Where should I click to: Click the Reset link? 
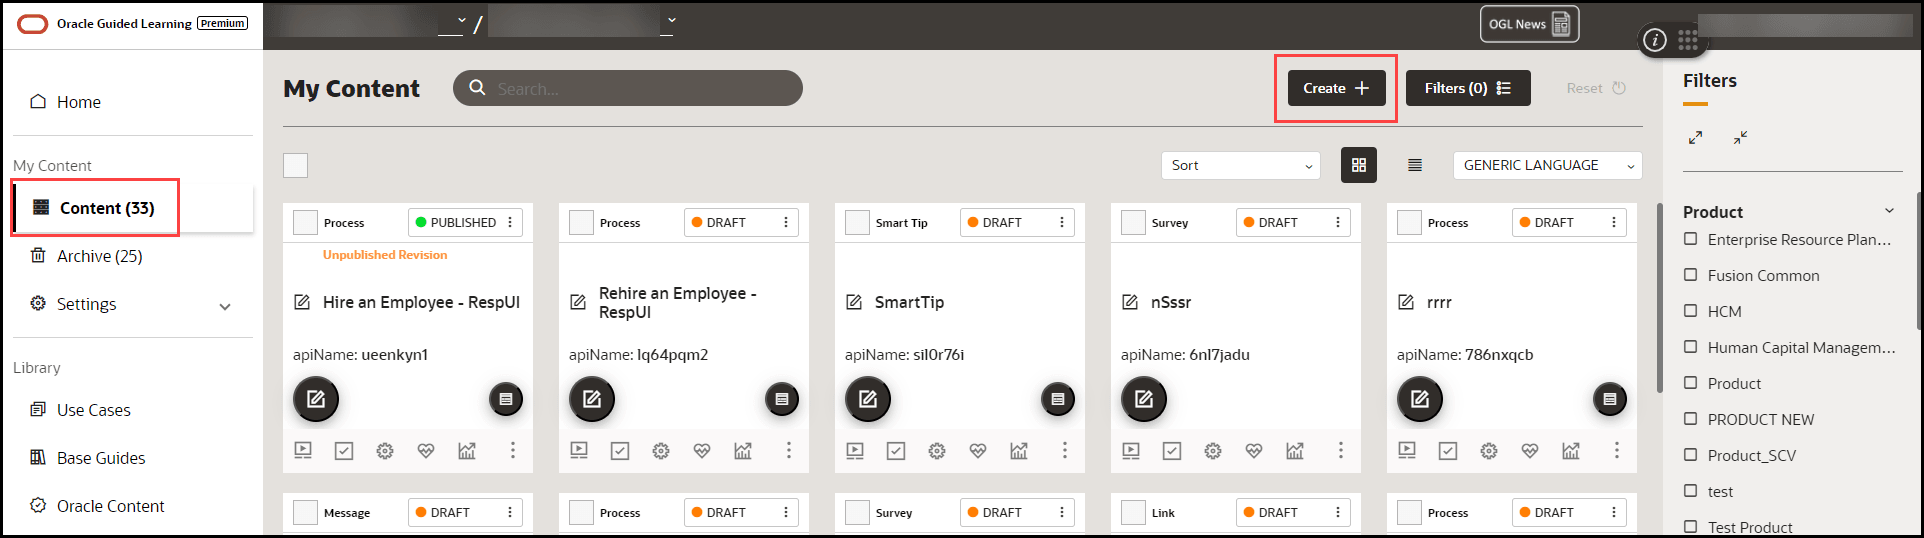pyautogui.click(x=1596, y=88)
